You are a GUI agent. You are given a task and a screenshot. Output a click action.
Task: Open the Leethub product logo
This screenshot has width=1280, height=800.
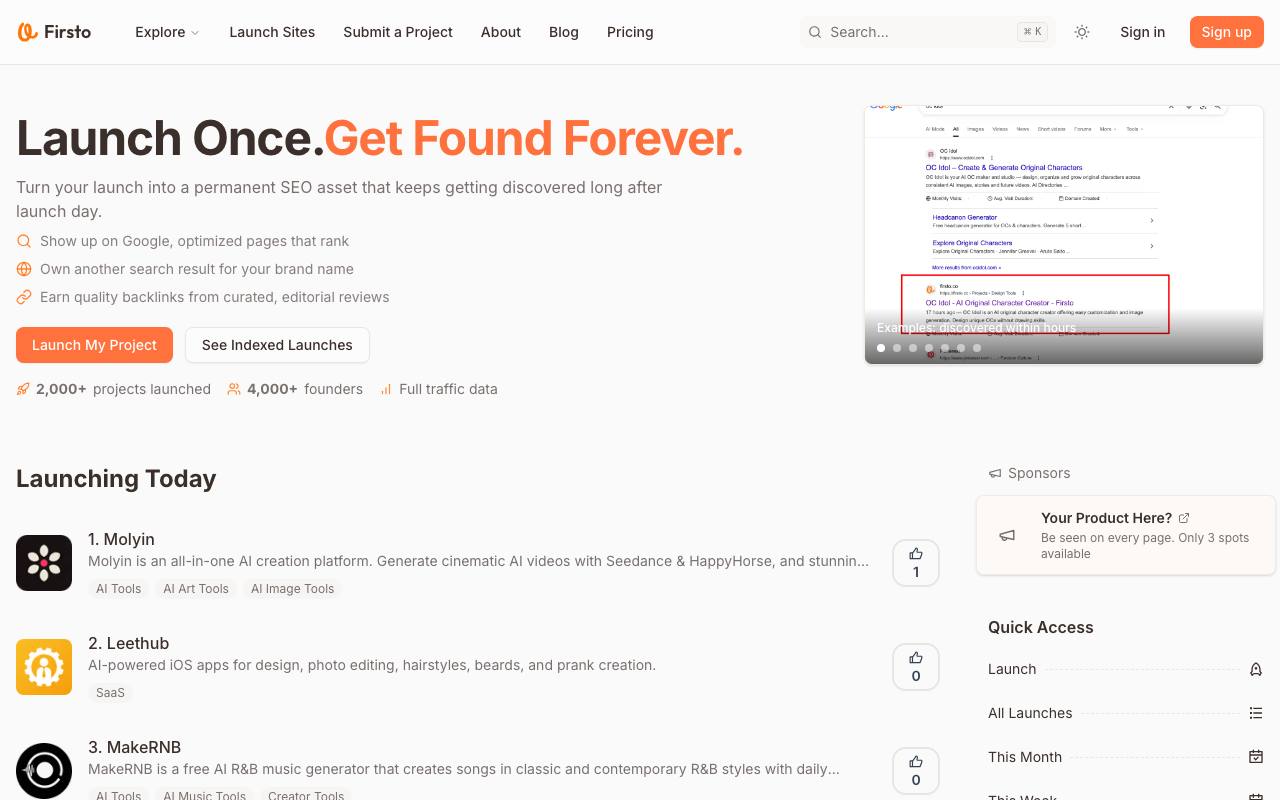[x=44, y=667]
